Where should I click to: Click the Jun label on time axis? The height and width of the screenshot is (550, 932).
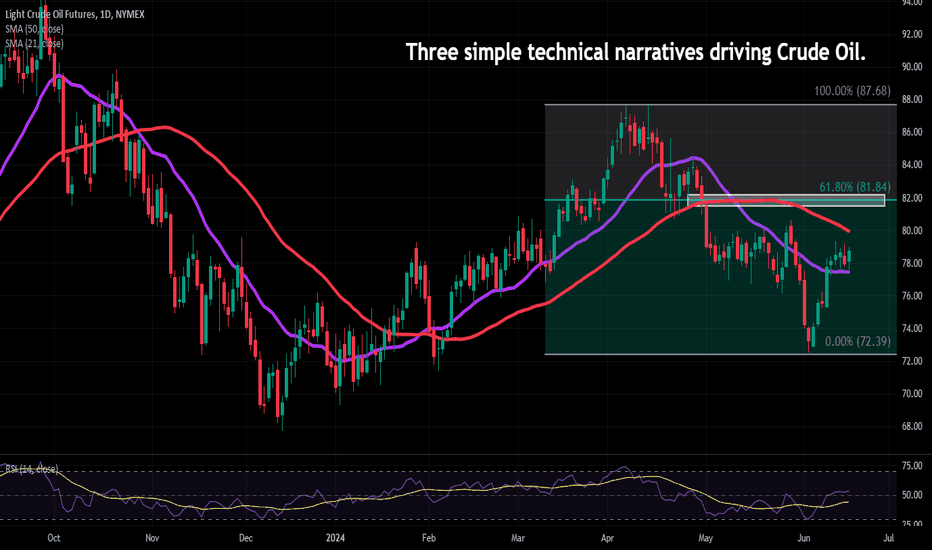(x=804, y=538)
